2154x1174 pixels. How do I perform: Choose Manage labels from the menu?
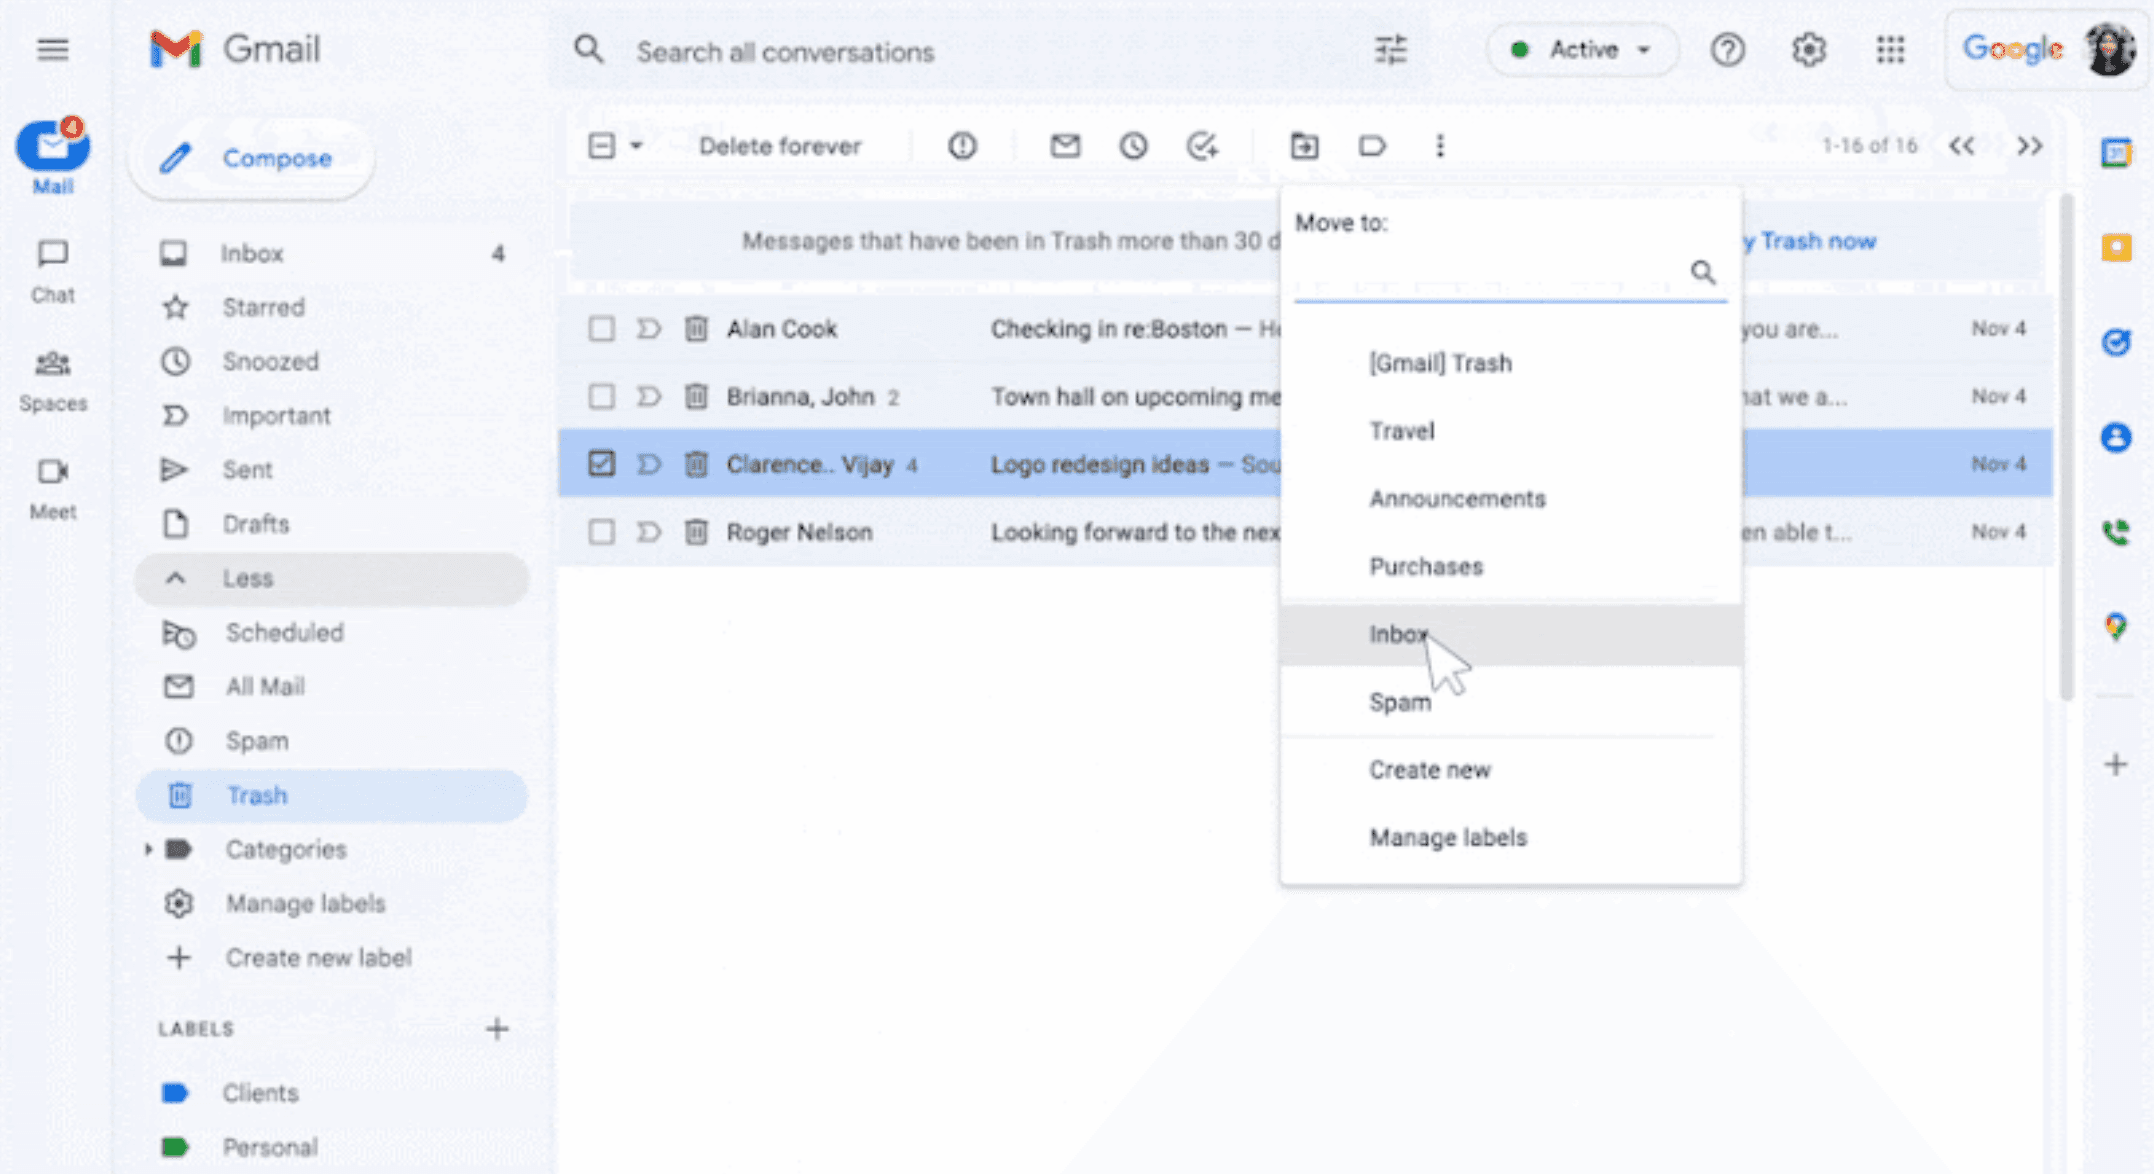coord(1447,837)
